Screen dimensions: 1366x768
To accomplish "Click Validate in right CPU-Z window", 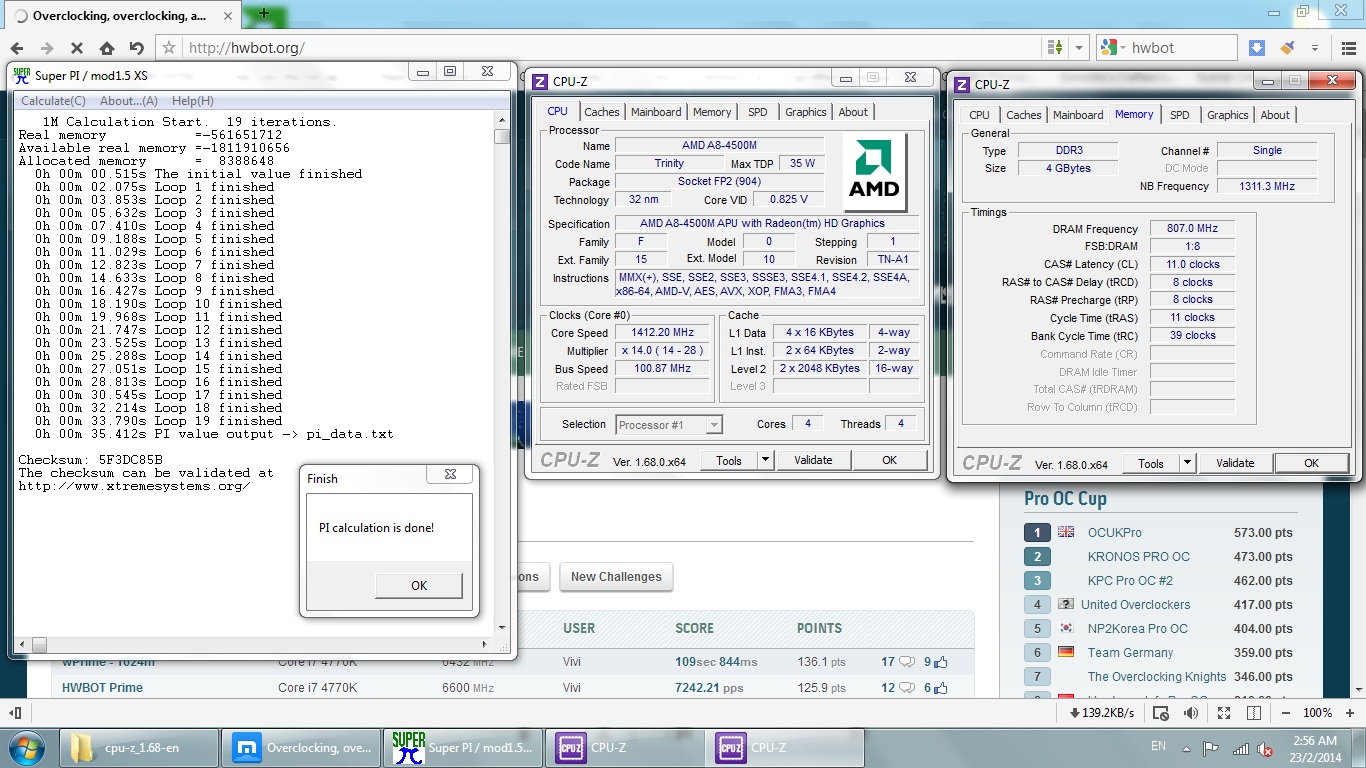I will click(1235, 463).
